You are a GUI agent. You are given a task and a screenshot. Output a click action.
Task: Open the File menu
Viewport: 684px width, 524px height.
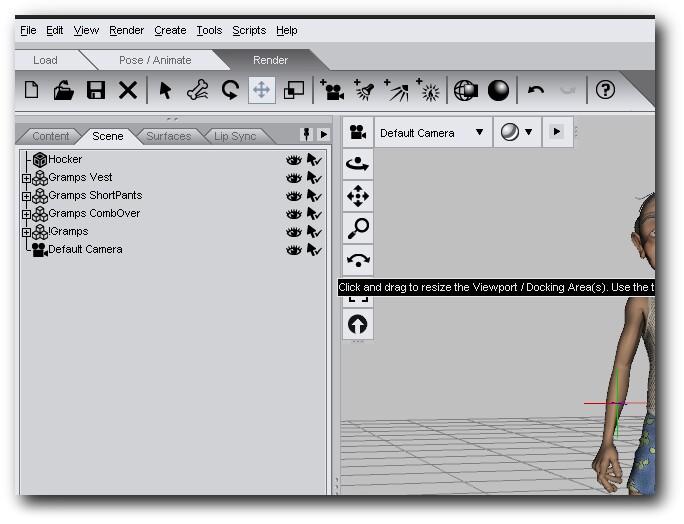[28, 31]
